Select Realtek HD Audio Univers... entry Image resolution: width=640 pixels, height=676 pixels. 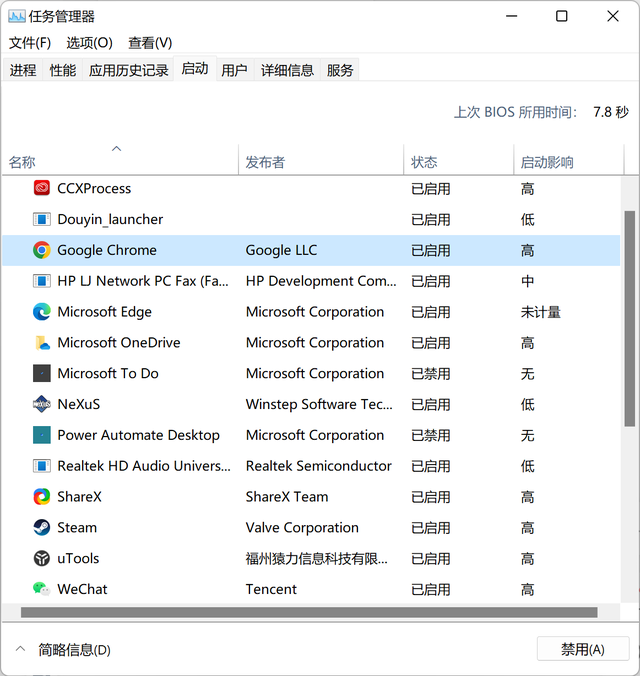(x=144, y=466)
